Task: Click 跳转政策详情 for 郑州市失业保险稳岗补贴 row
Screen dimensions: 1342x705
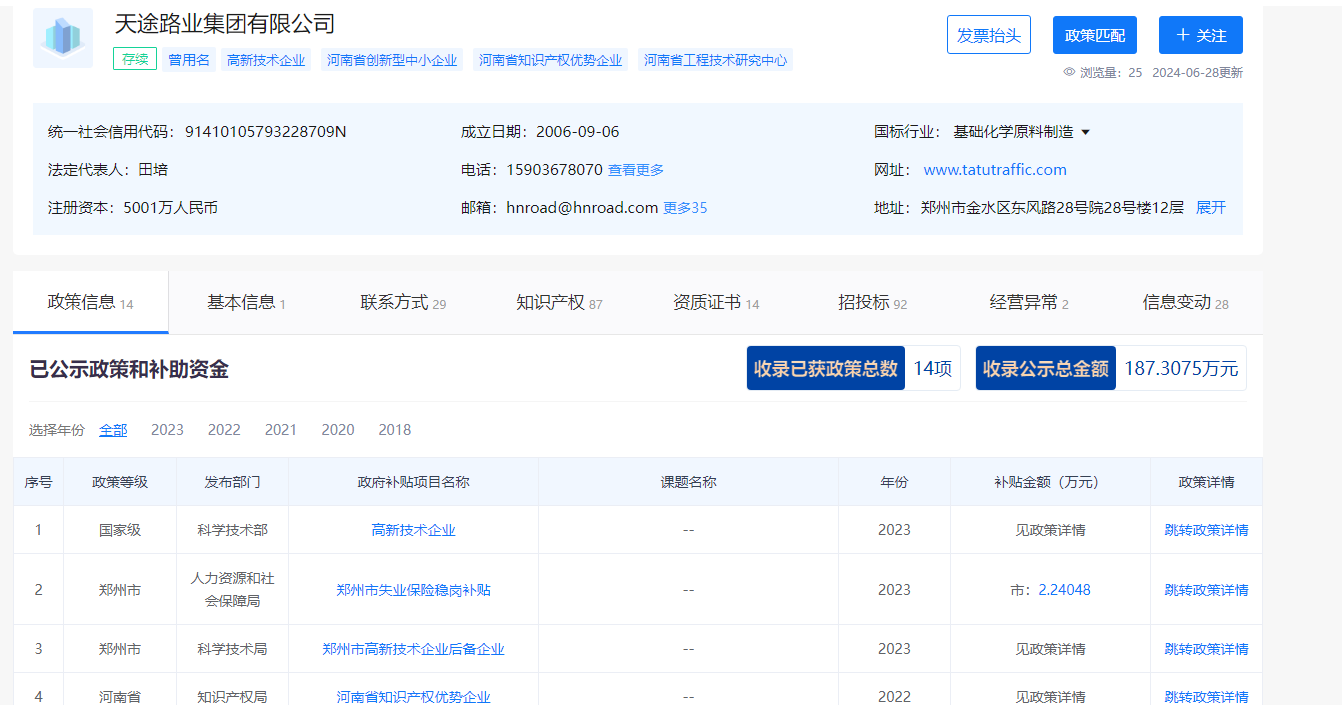Action: coord(1206,590)
